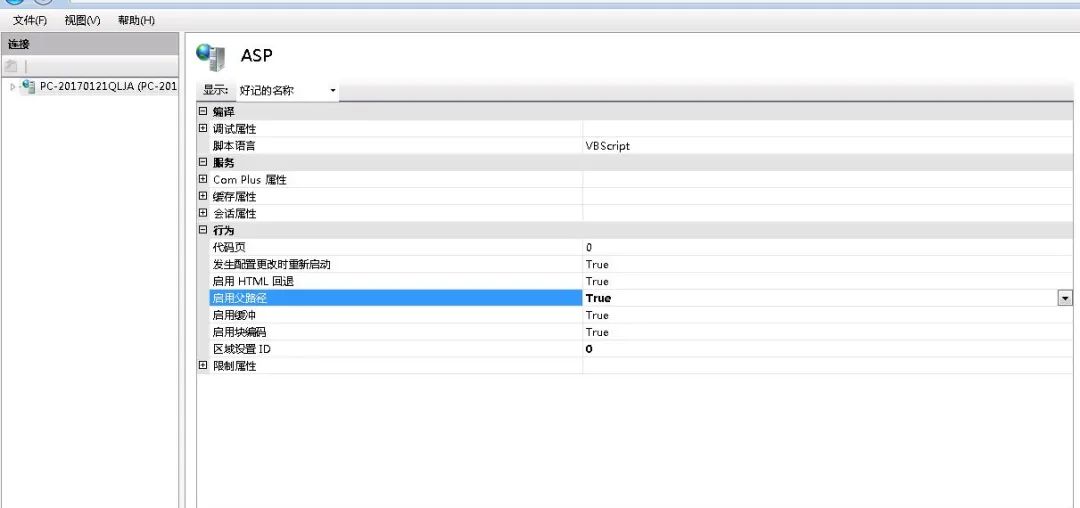Viewport: 1080px width, 508px height.
Task: Open the 帮助(H) menu
Action: tap(136, 20)
